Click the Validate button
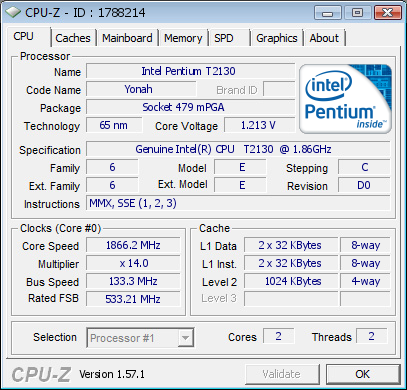 (282, 374)
